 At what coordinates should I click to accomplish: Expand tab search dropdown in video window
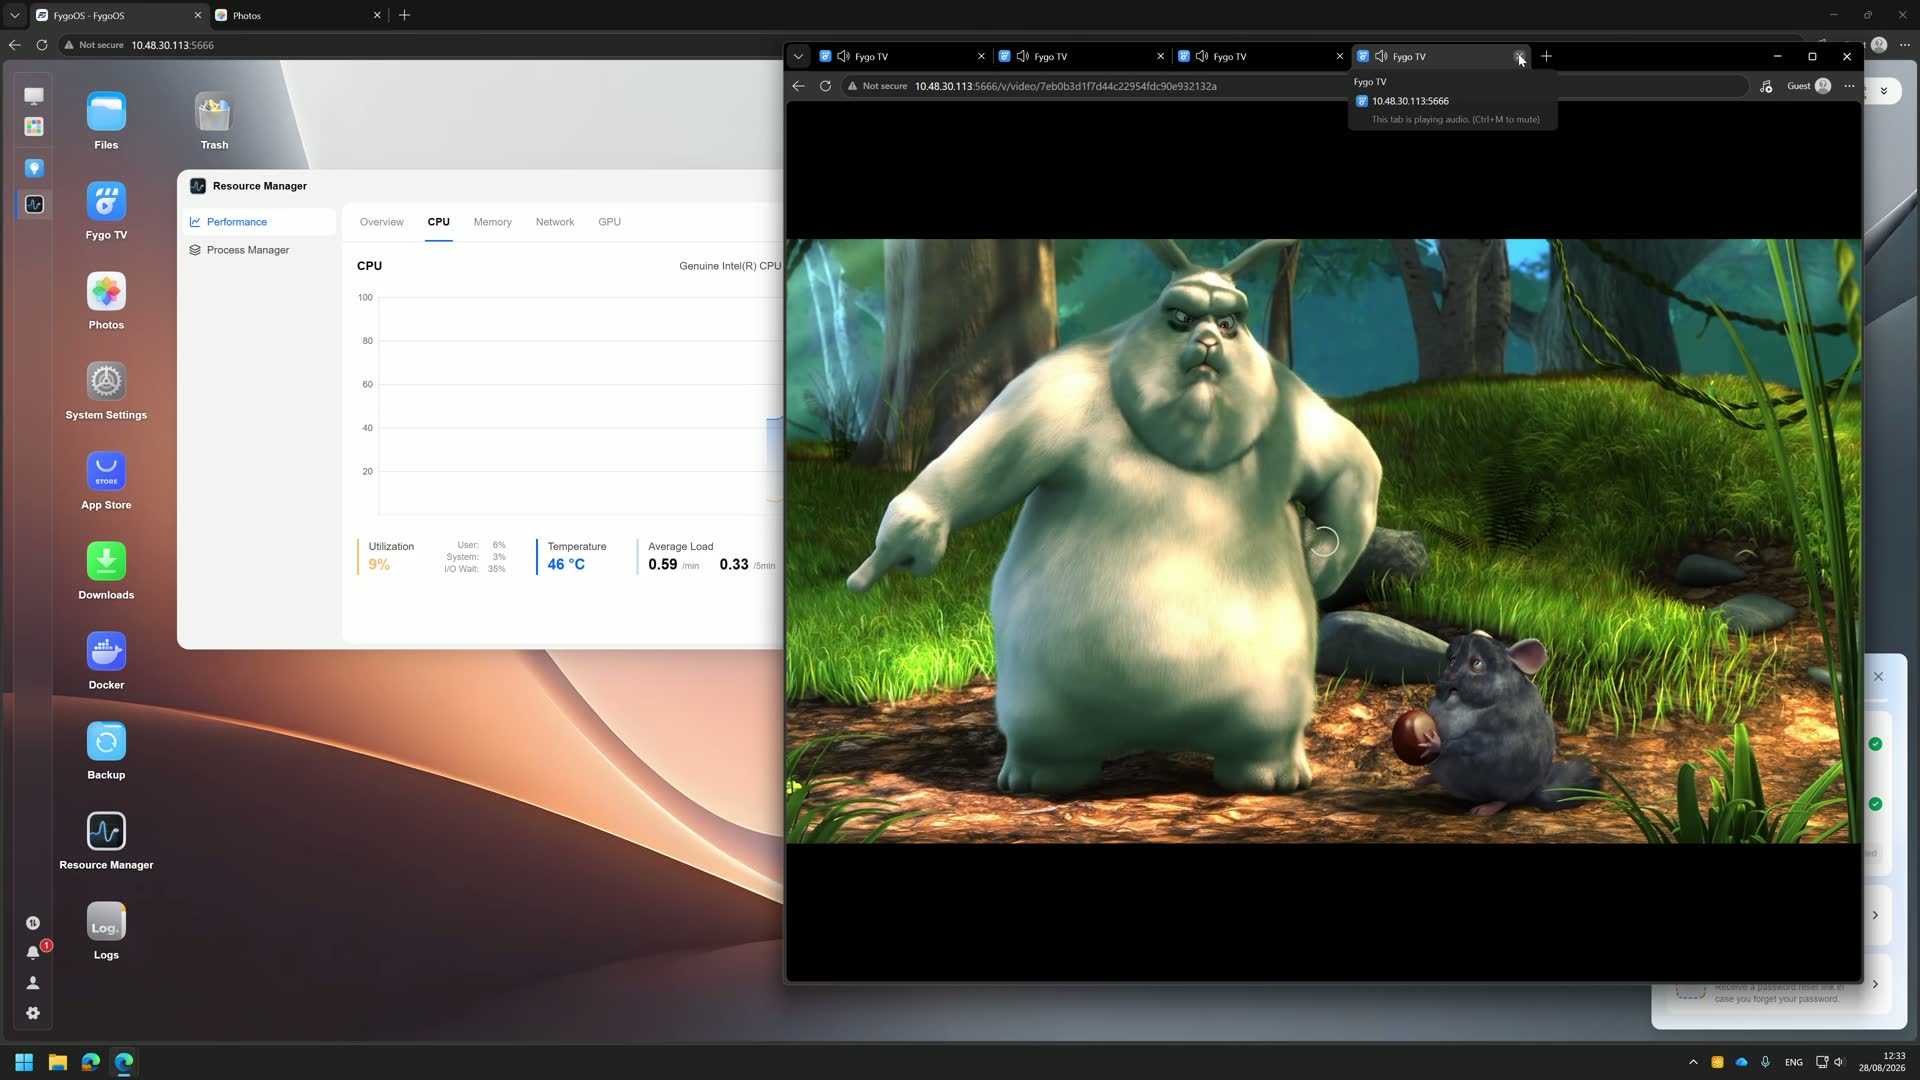point(798,56)
